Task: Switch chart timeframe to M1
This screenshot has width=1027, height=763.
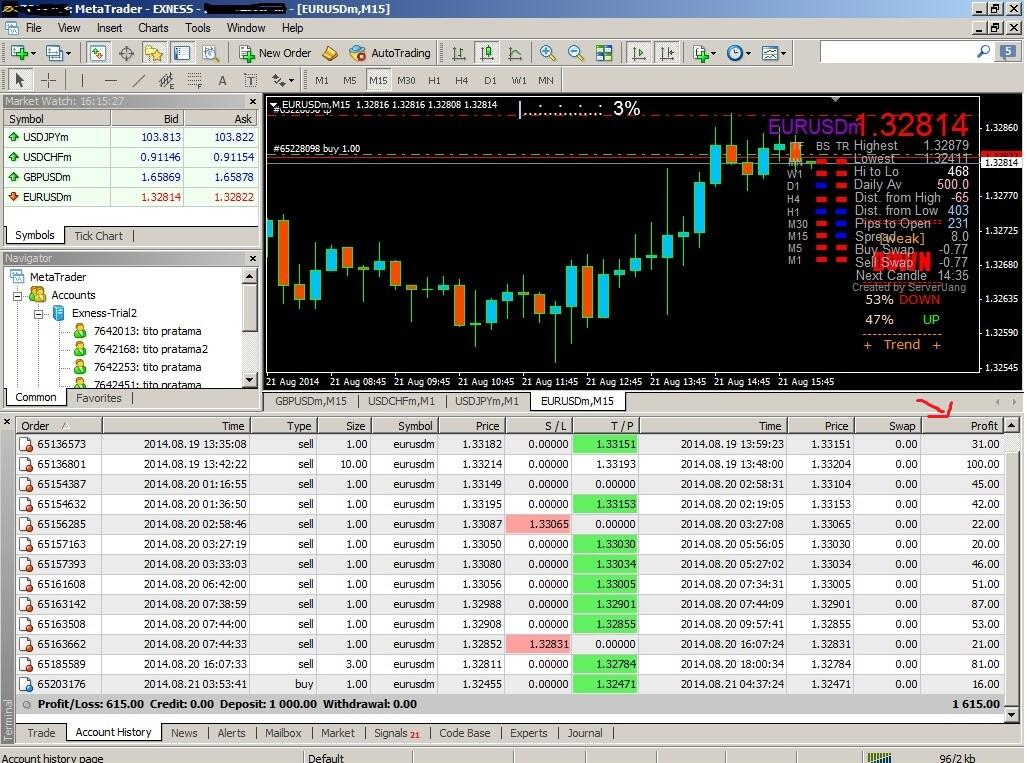Action: click(x=322, y=81)
